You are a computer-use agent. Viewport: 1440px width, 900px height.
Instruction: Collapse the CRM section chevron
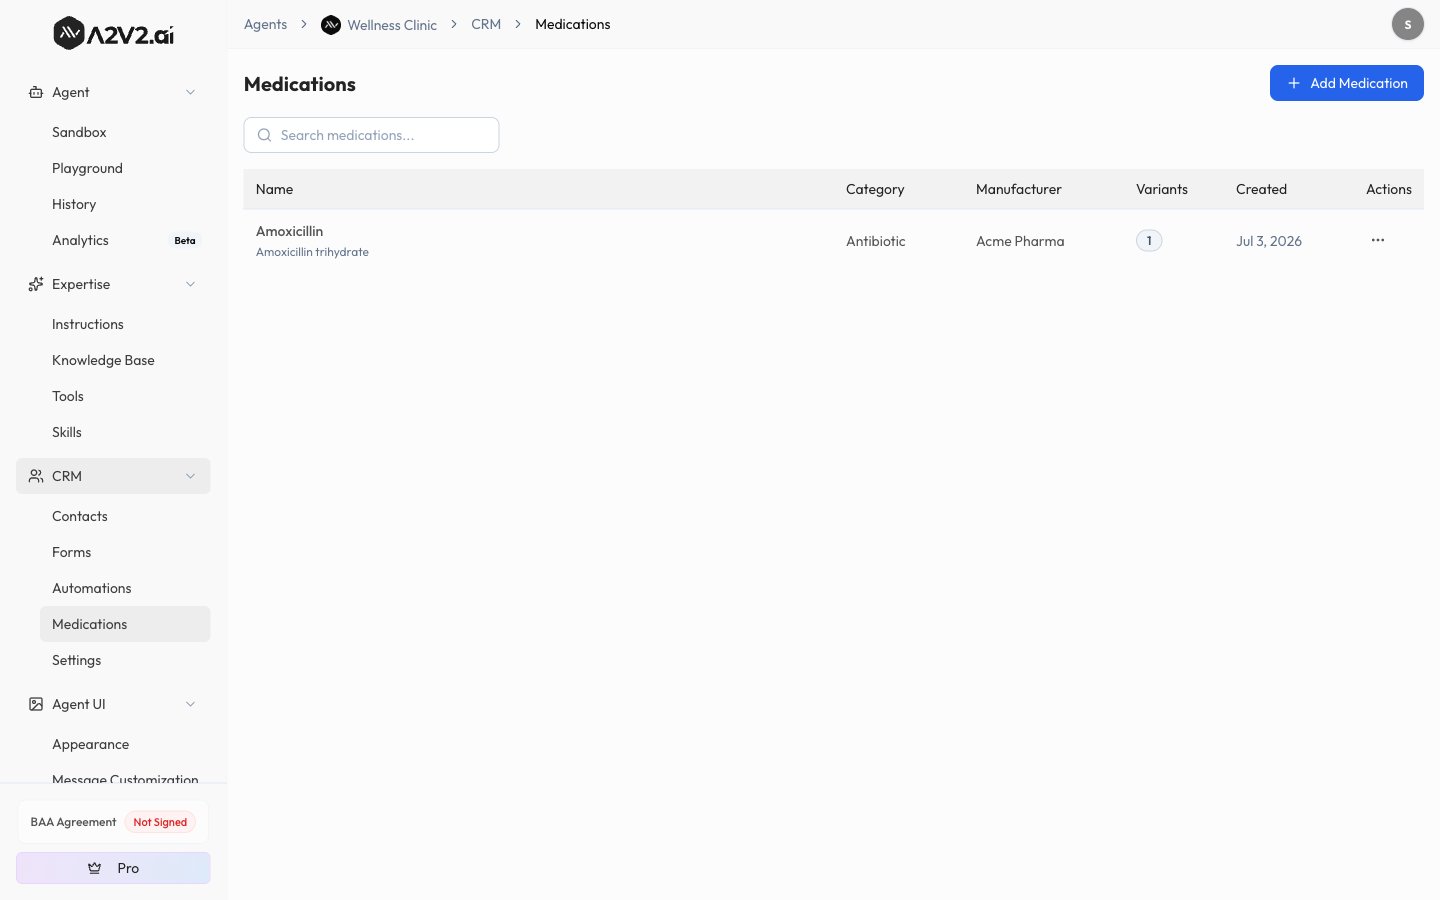point(190,476)
